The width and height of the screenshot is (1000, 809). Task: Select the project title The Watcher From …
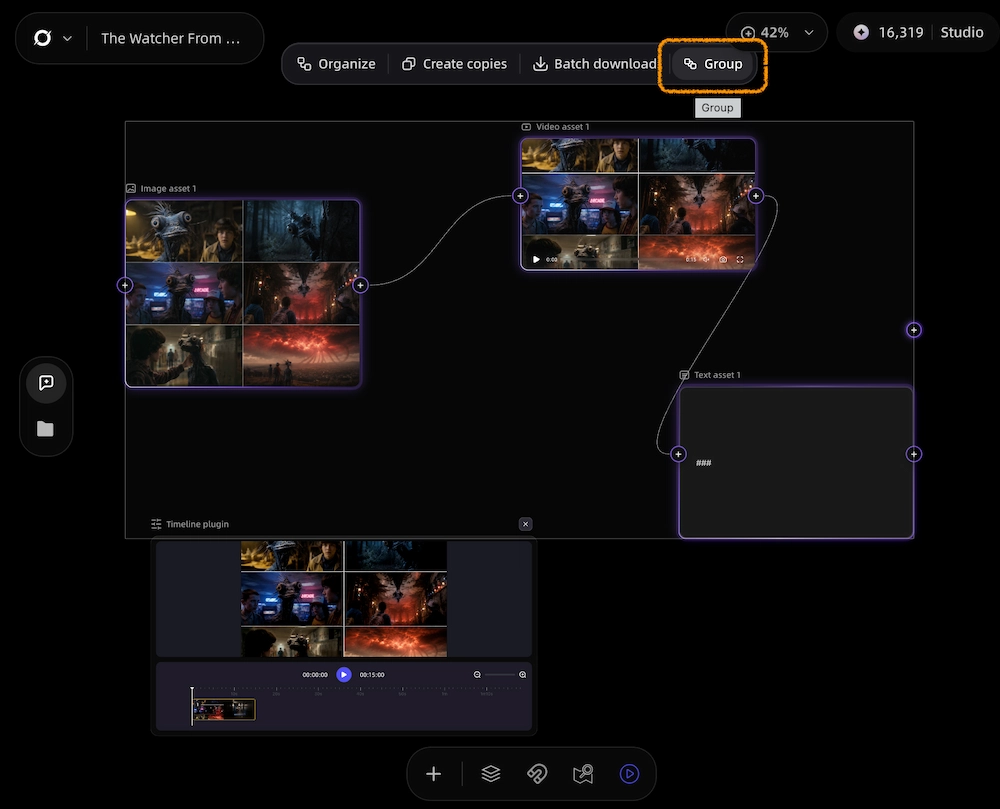coord(170,39)
